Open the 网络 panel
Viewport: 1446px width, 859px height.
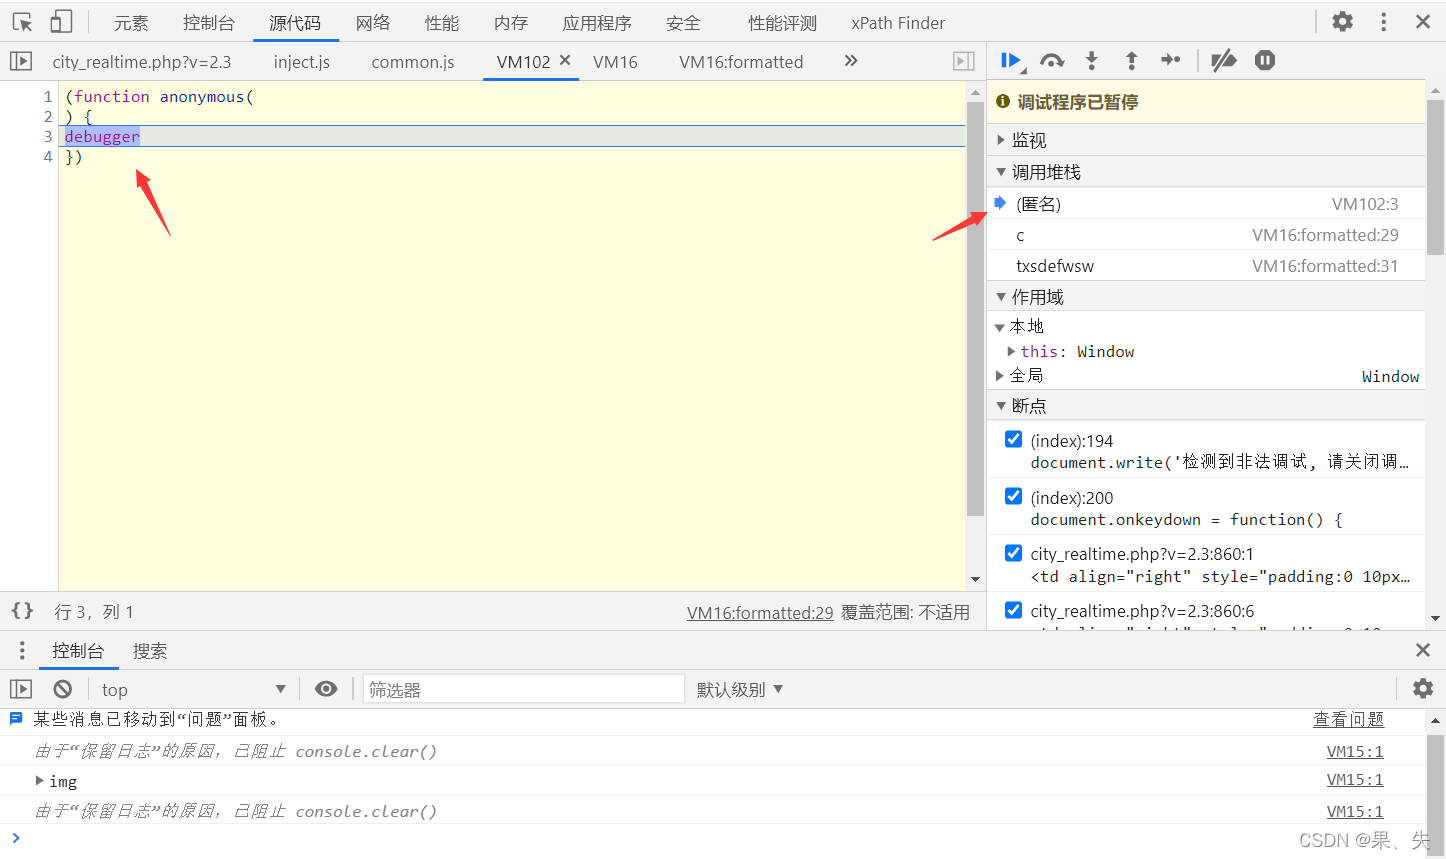tap(373, 22)
